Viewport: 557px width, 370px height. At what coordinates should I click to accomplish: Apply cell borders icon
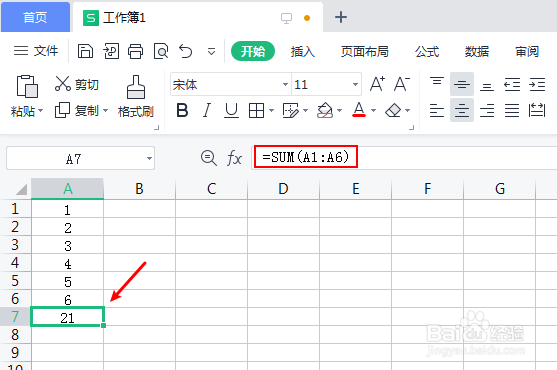click(256, 110)
